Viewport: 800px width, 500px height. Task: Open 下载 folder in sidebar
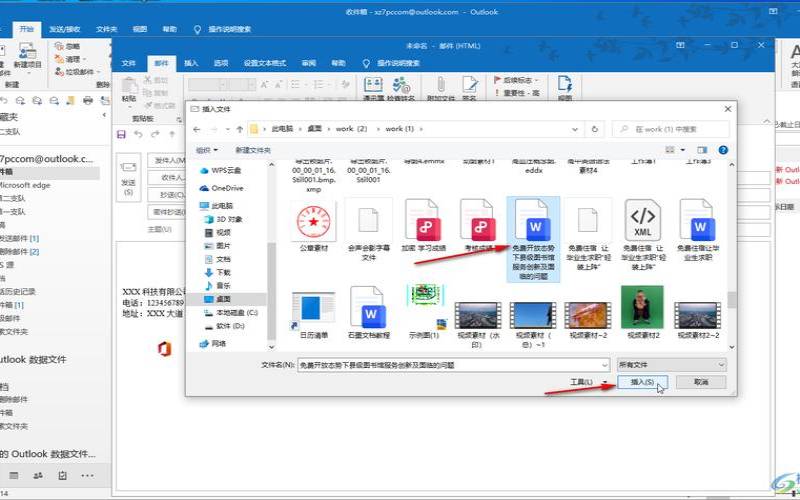(x=218, y=272)
